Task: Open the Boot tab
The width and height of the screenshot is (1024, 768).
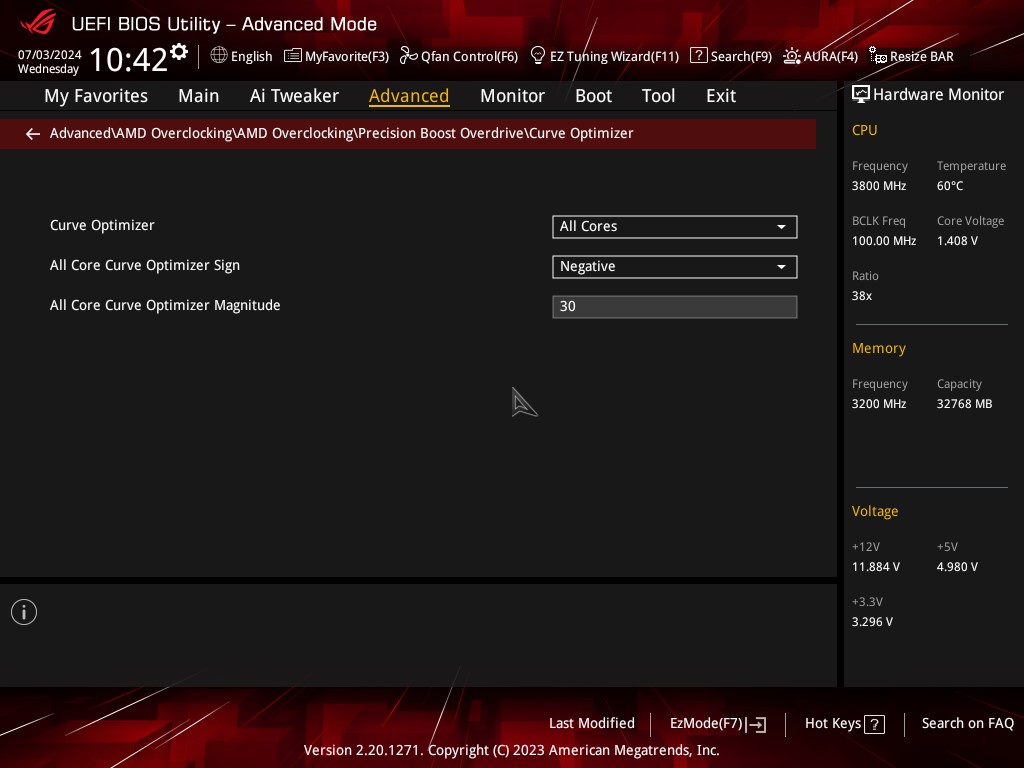Action: pyautogui.click(x=593, y=96)
